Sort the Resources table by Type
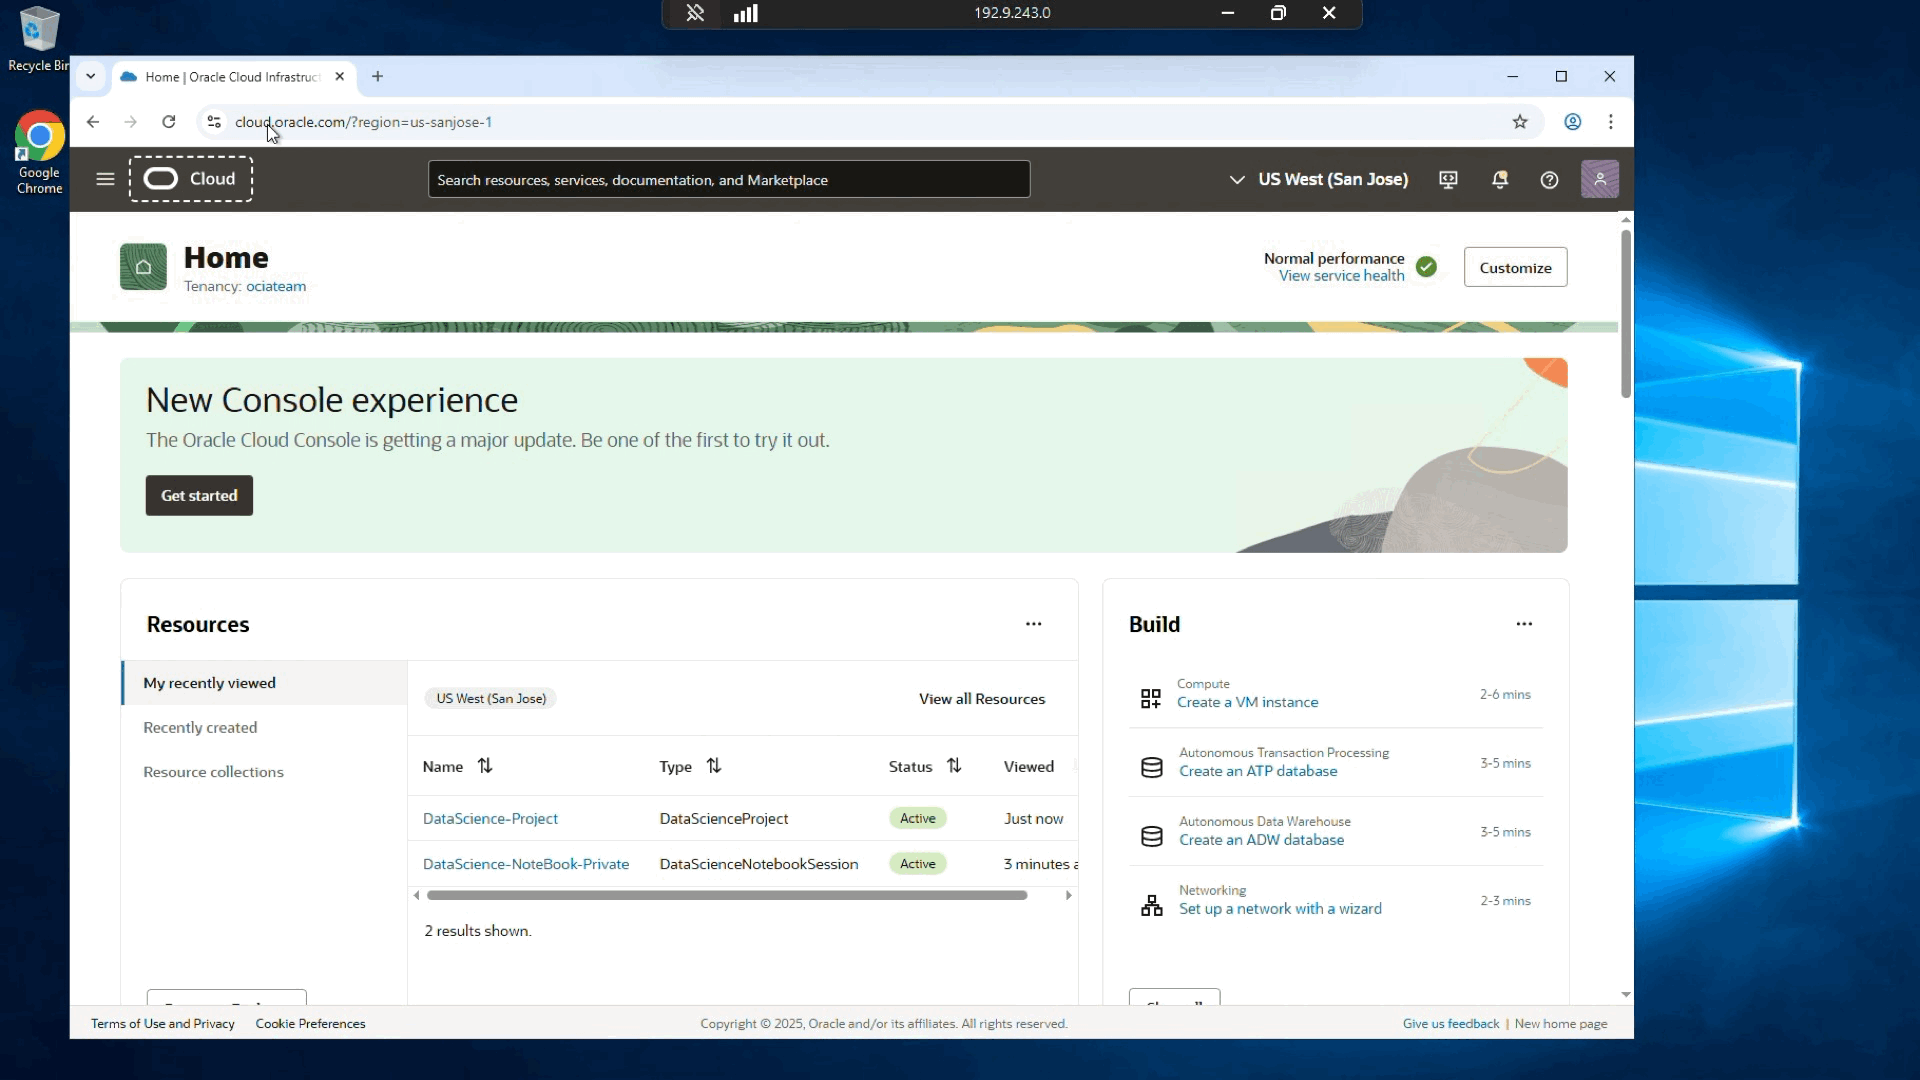The height and width of the screenshot is (1080, 1920). pyautogui.click(x=714, y=766)
